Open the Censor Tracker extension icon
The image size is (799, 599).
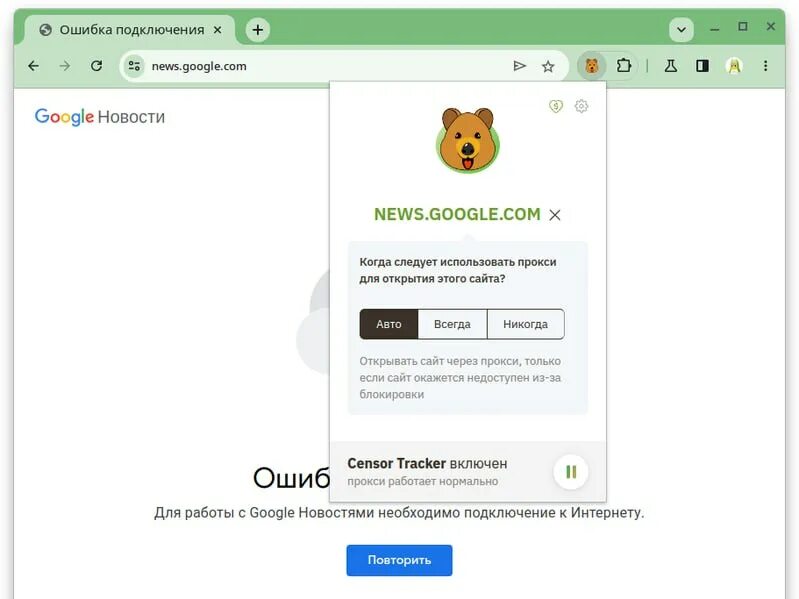[592, 66]
